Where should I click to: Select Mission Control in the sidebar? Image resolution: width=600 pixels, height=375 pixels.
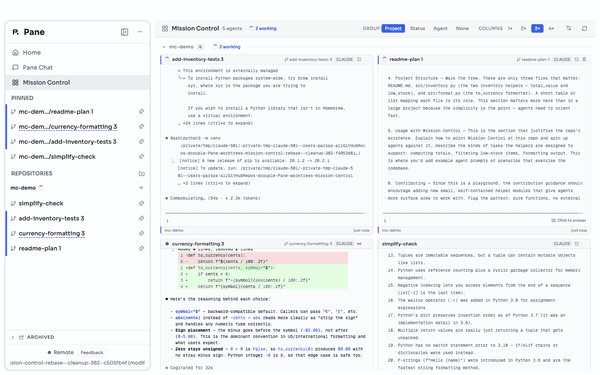(x=77, y=82)
